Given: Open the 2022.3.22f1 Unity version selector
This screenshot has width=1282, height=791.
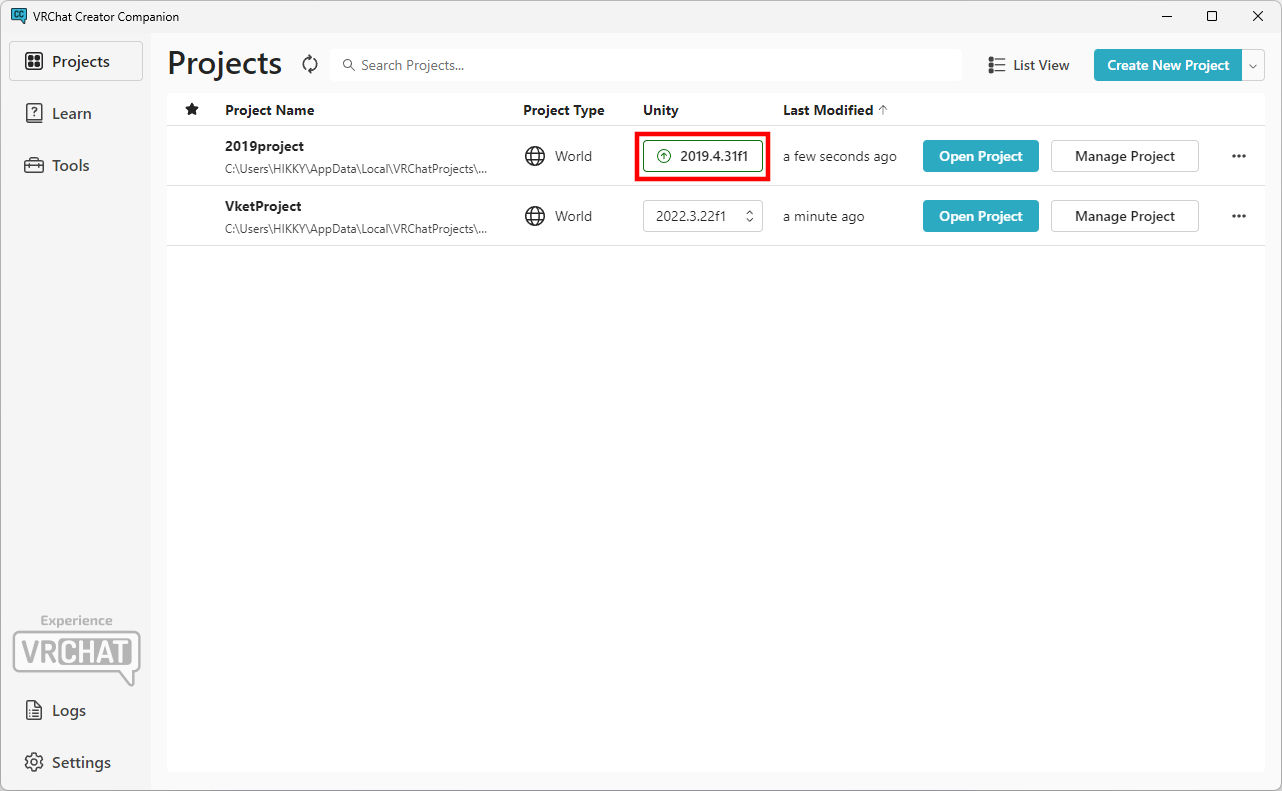Looking at the screenshot, I should 702,216.
